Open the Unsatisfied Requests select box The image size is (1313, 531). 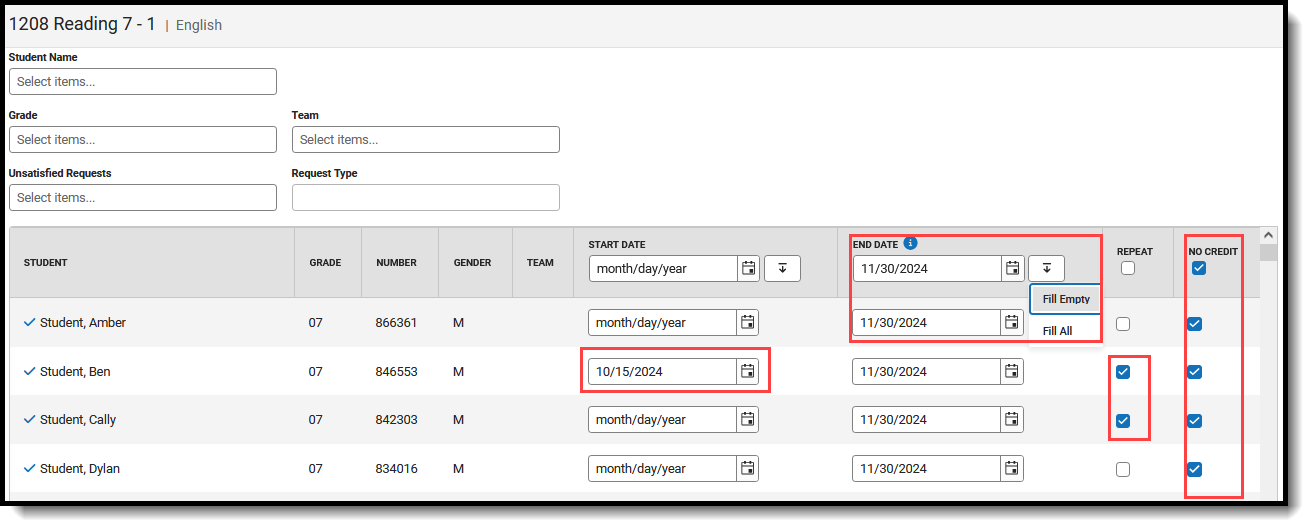pyautogui.click(x=143, y=198)
